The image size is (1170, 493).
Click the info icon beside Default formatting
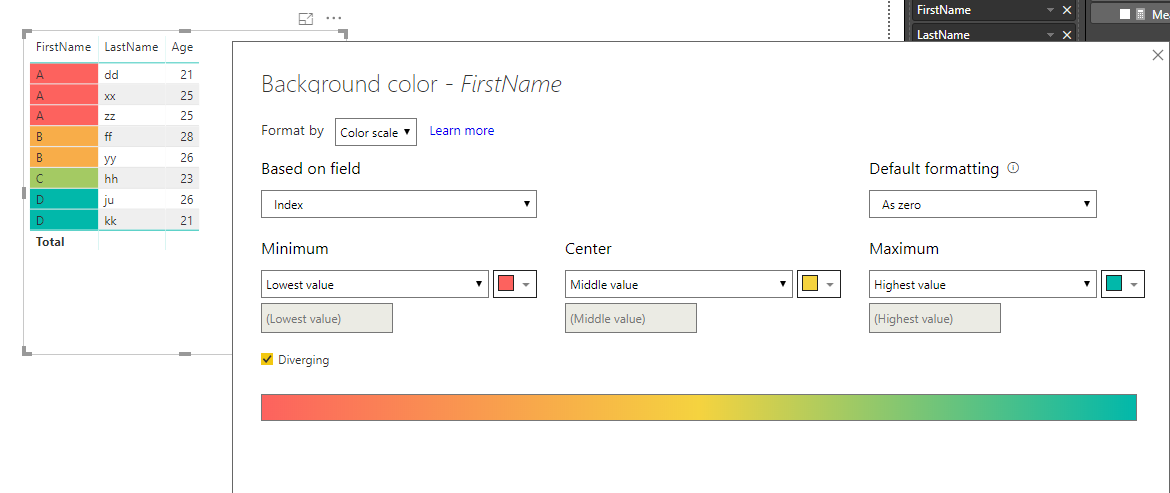coord(1013,168)
